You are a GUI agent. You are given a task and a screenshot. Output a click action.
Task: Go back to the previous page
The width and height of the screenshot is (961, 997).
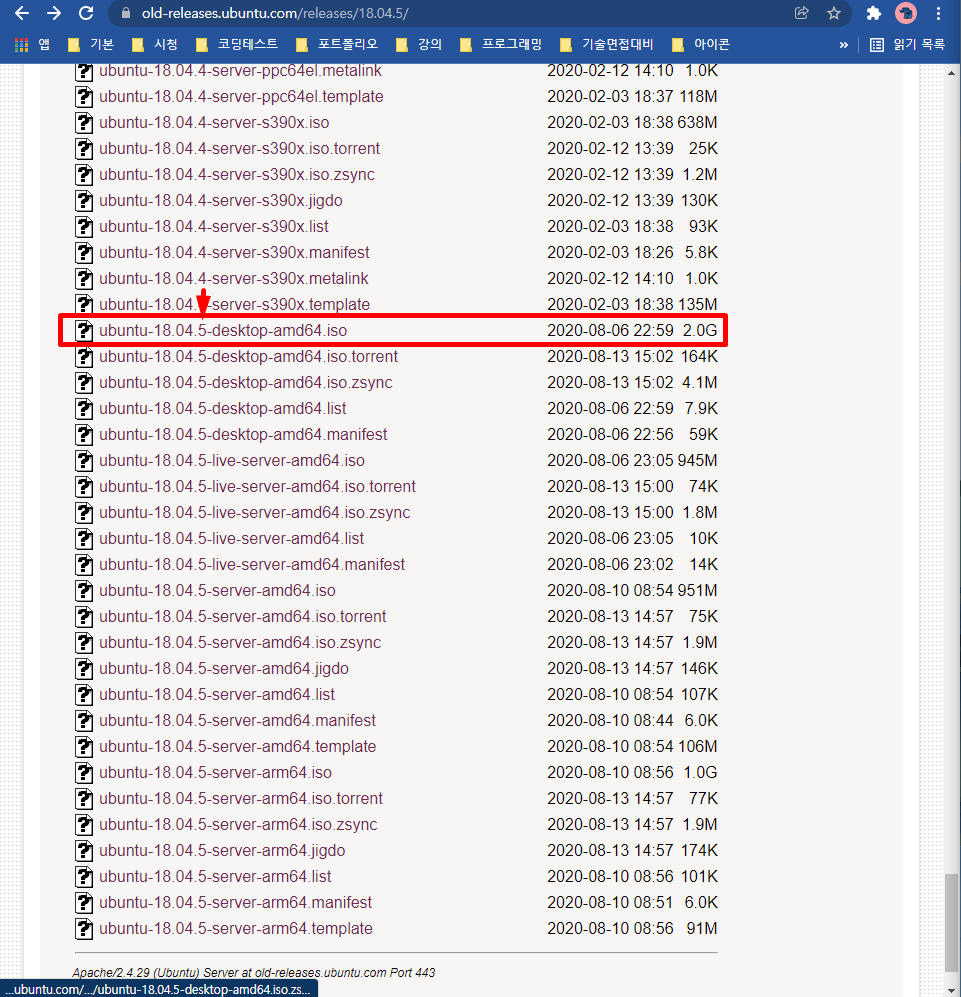point(22,13)
